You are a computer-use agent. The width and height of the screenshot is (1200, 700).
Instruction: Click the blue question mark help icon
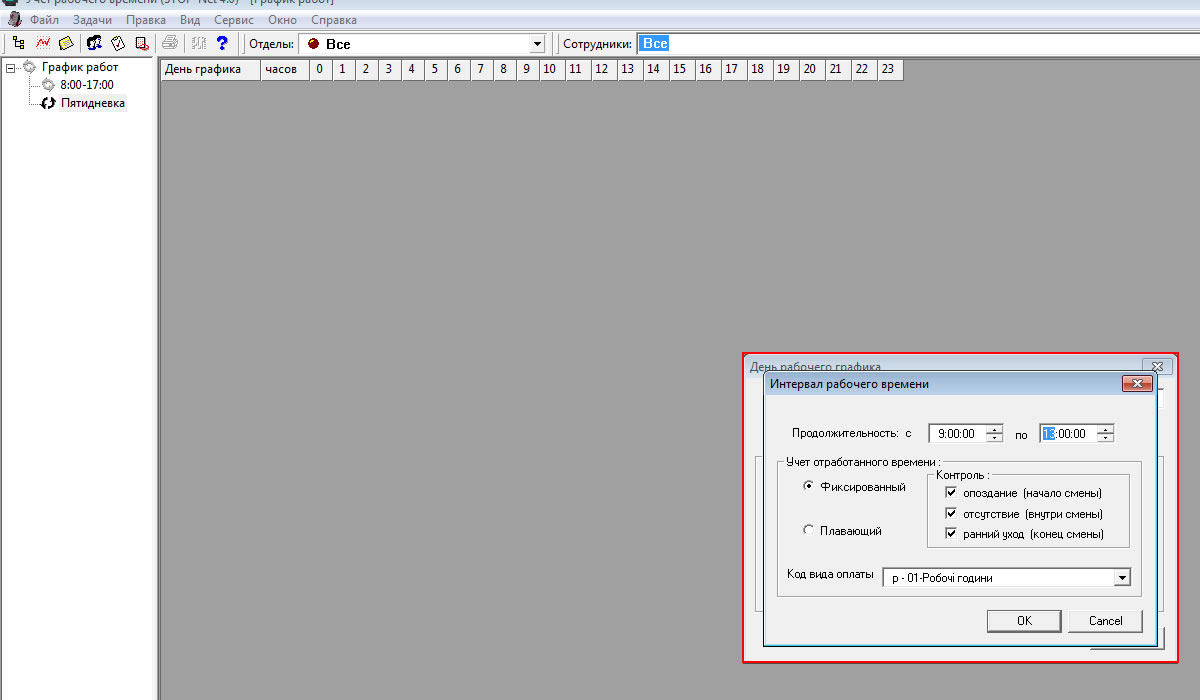coord(222,43)
